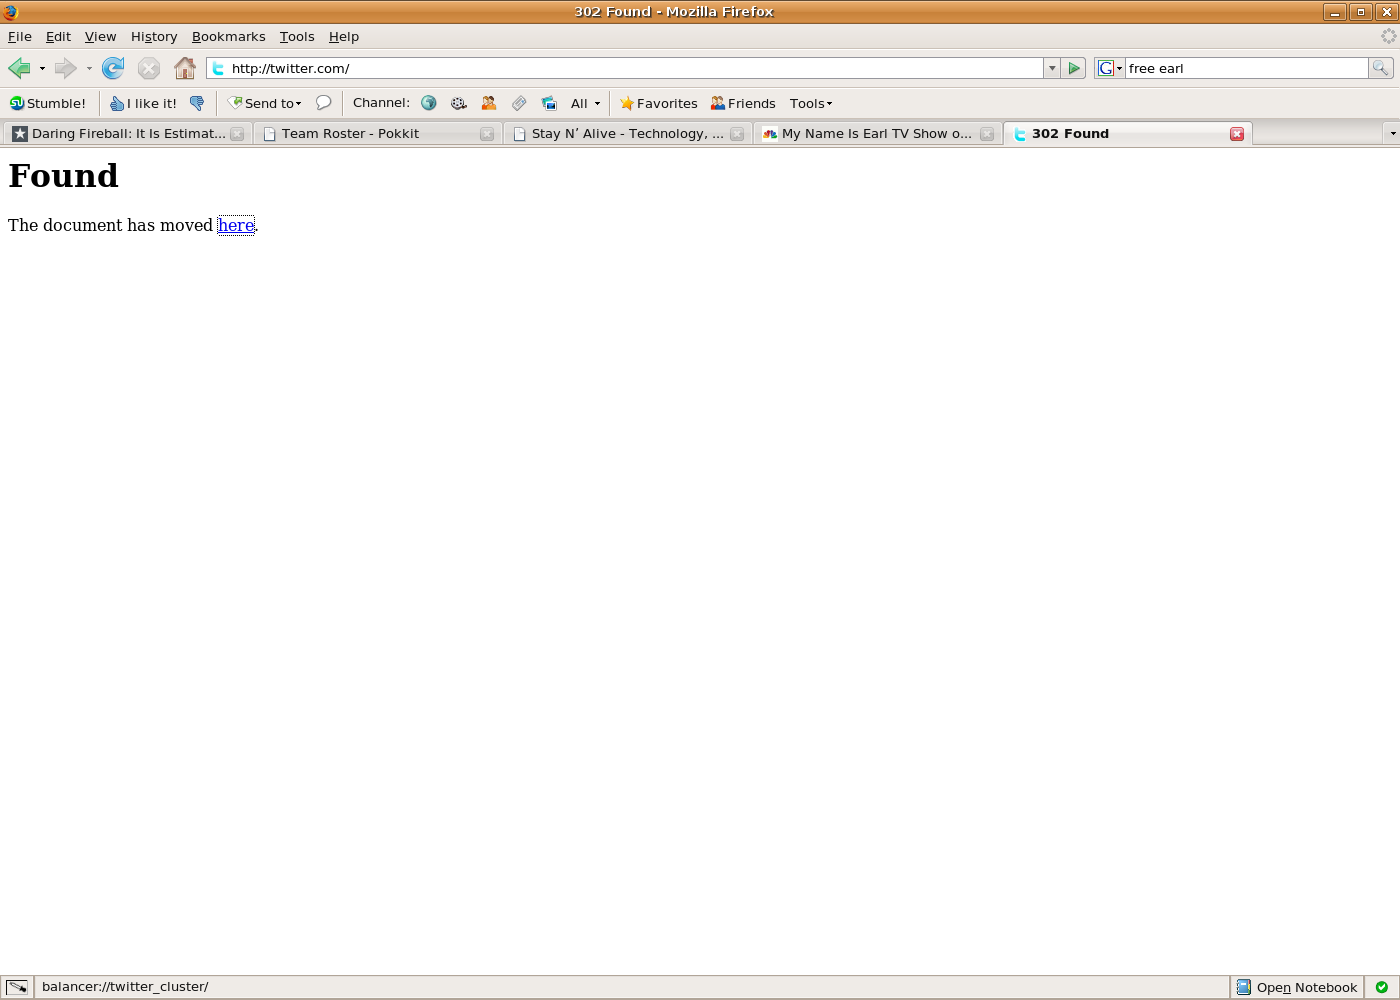Select the ticket channel icon
The height and width of the screenshot is (1000, 1400).
519,103
